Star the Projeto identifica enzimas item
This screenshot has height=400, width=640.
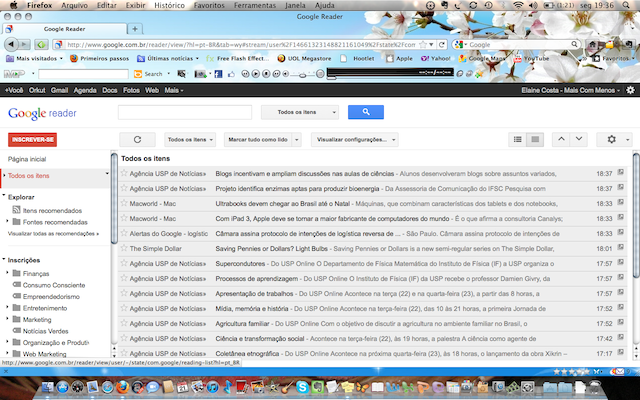click(124, 188)
